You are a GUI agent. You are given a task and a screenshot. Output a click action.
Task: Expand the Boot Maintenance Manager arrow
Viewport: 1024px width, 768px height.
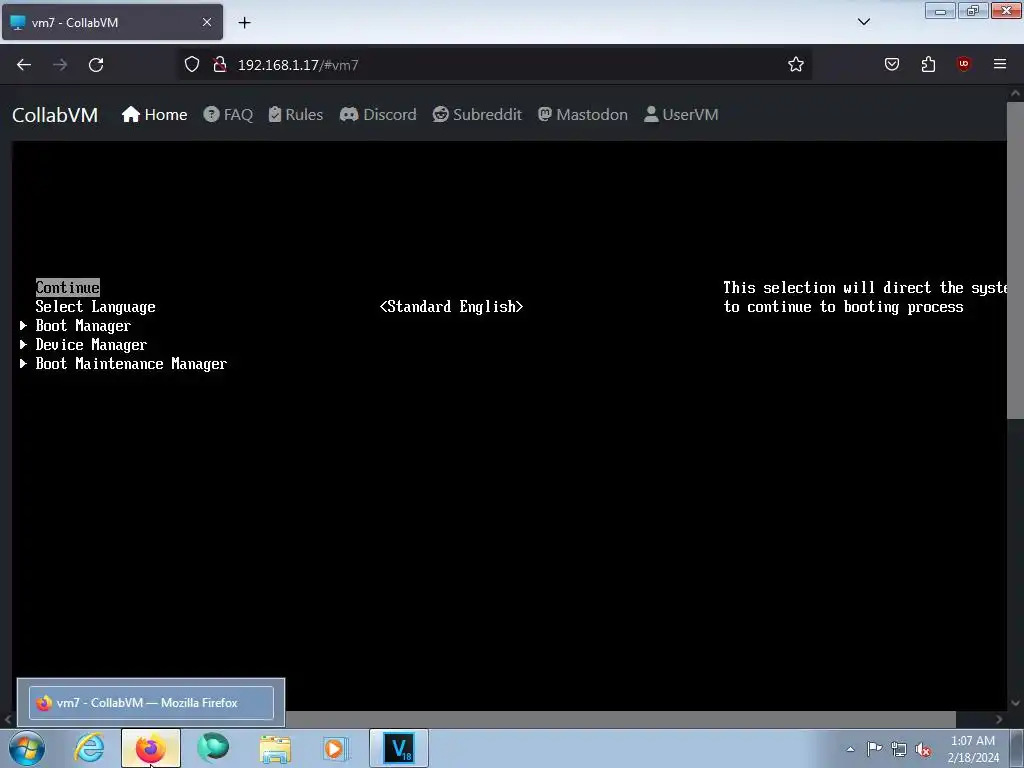(x=24, y=363)
